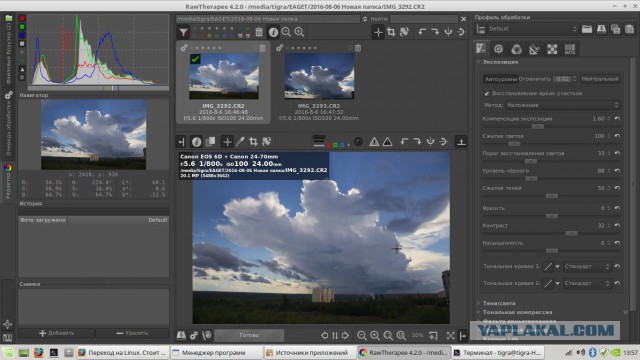Toggle image info in the filmstrip toolbar
640x360 pixels.
click(x=273, y=32)
